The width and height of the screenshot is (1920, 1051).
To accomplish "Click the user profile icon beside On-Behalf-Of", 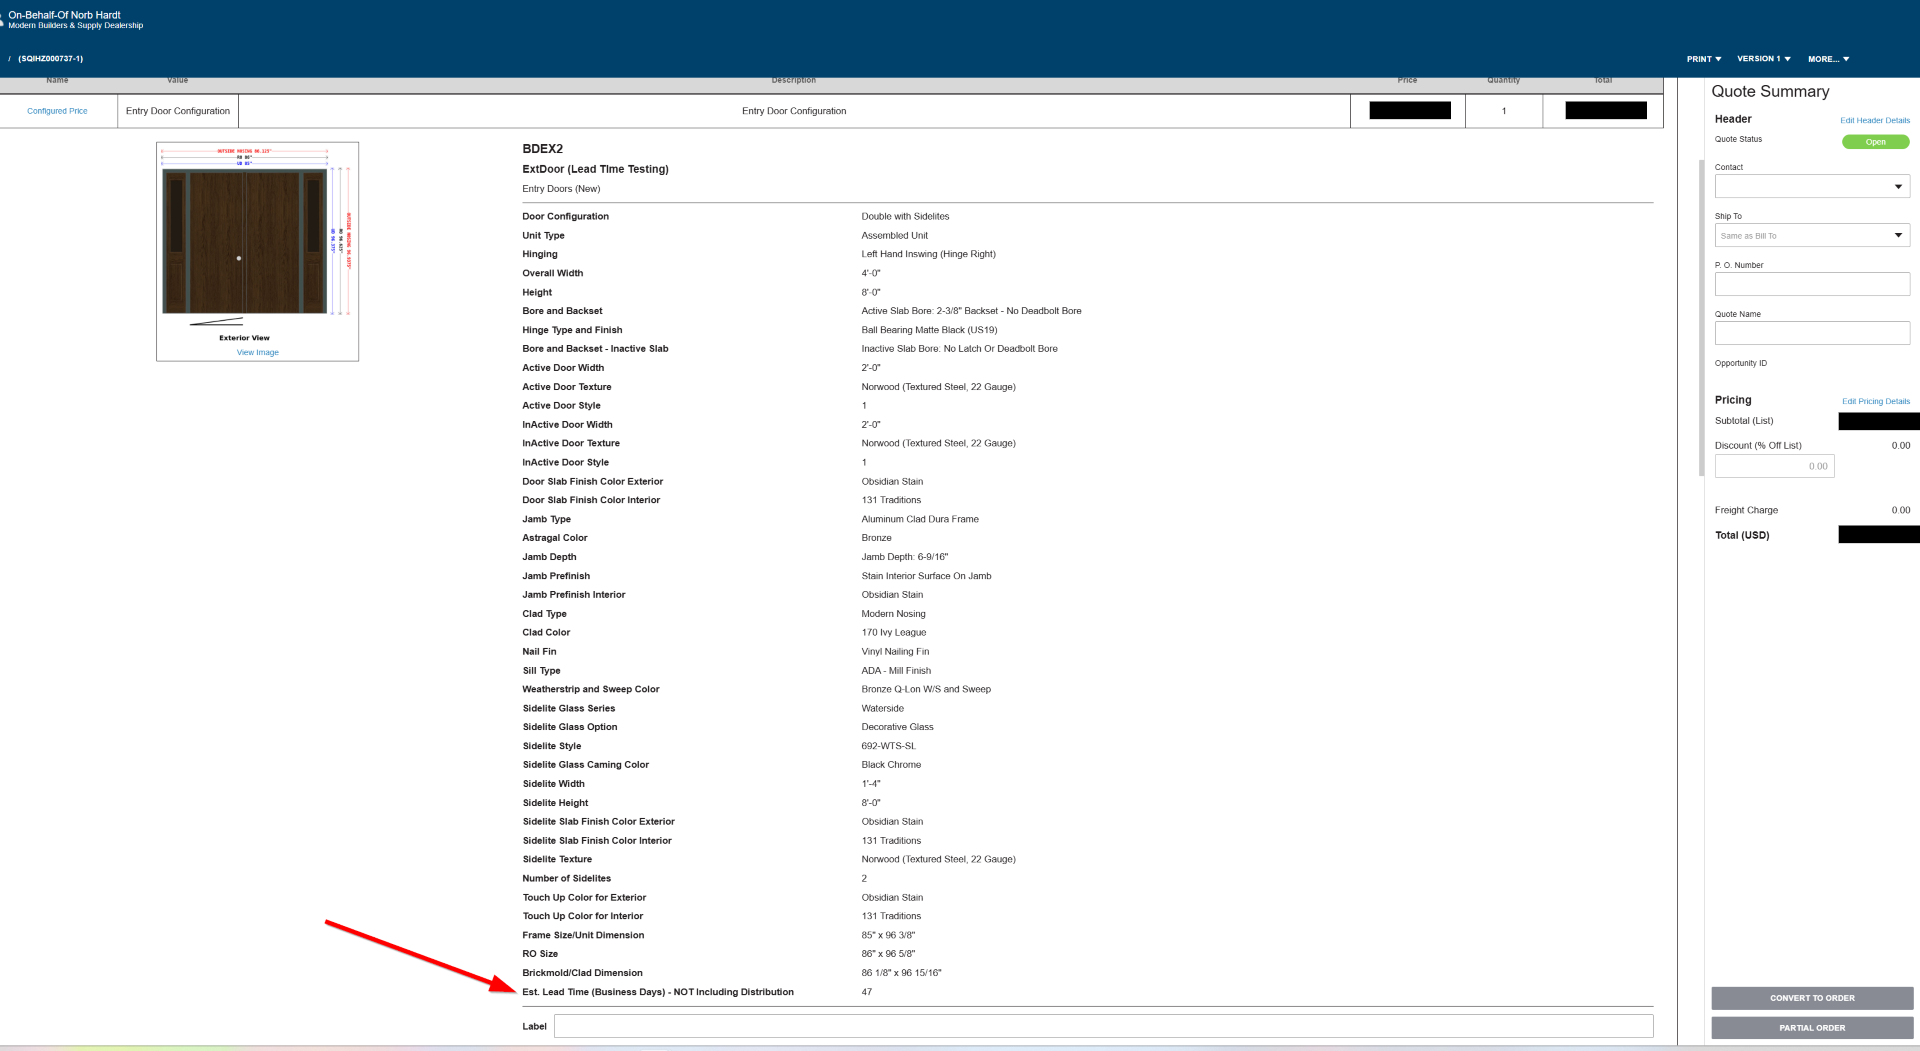I will point(2,20).
